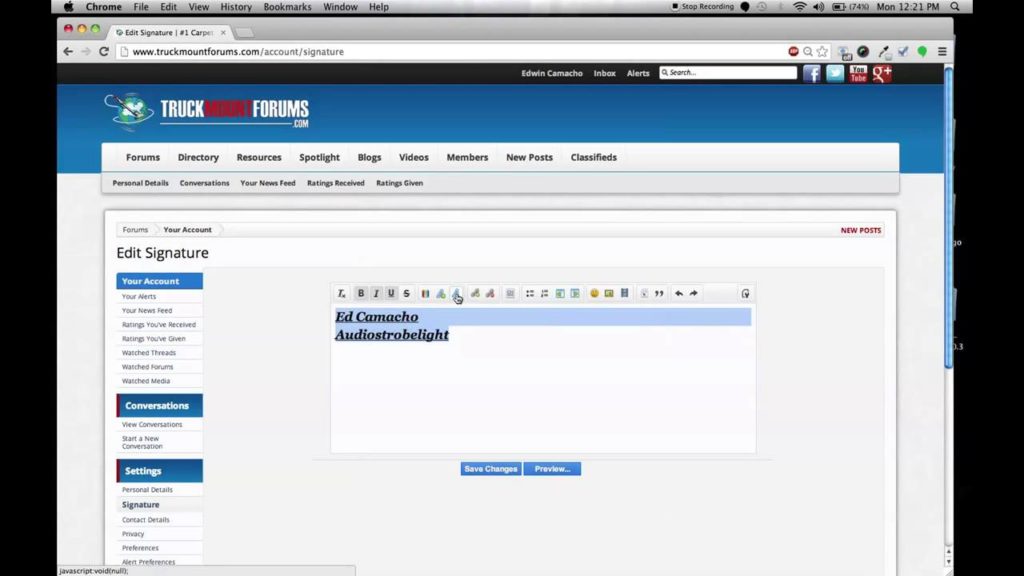The width and height of the screenshot is (1024, 576).
Task: Click the insert media film icon
Action: tap(624, 294)
